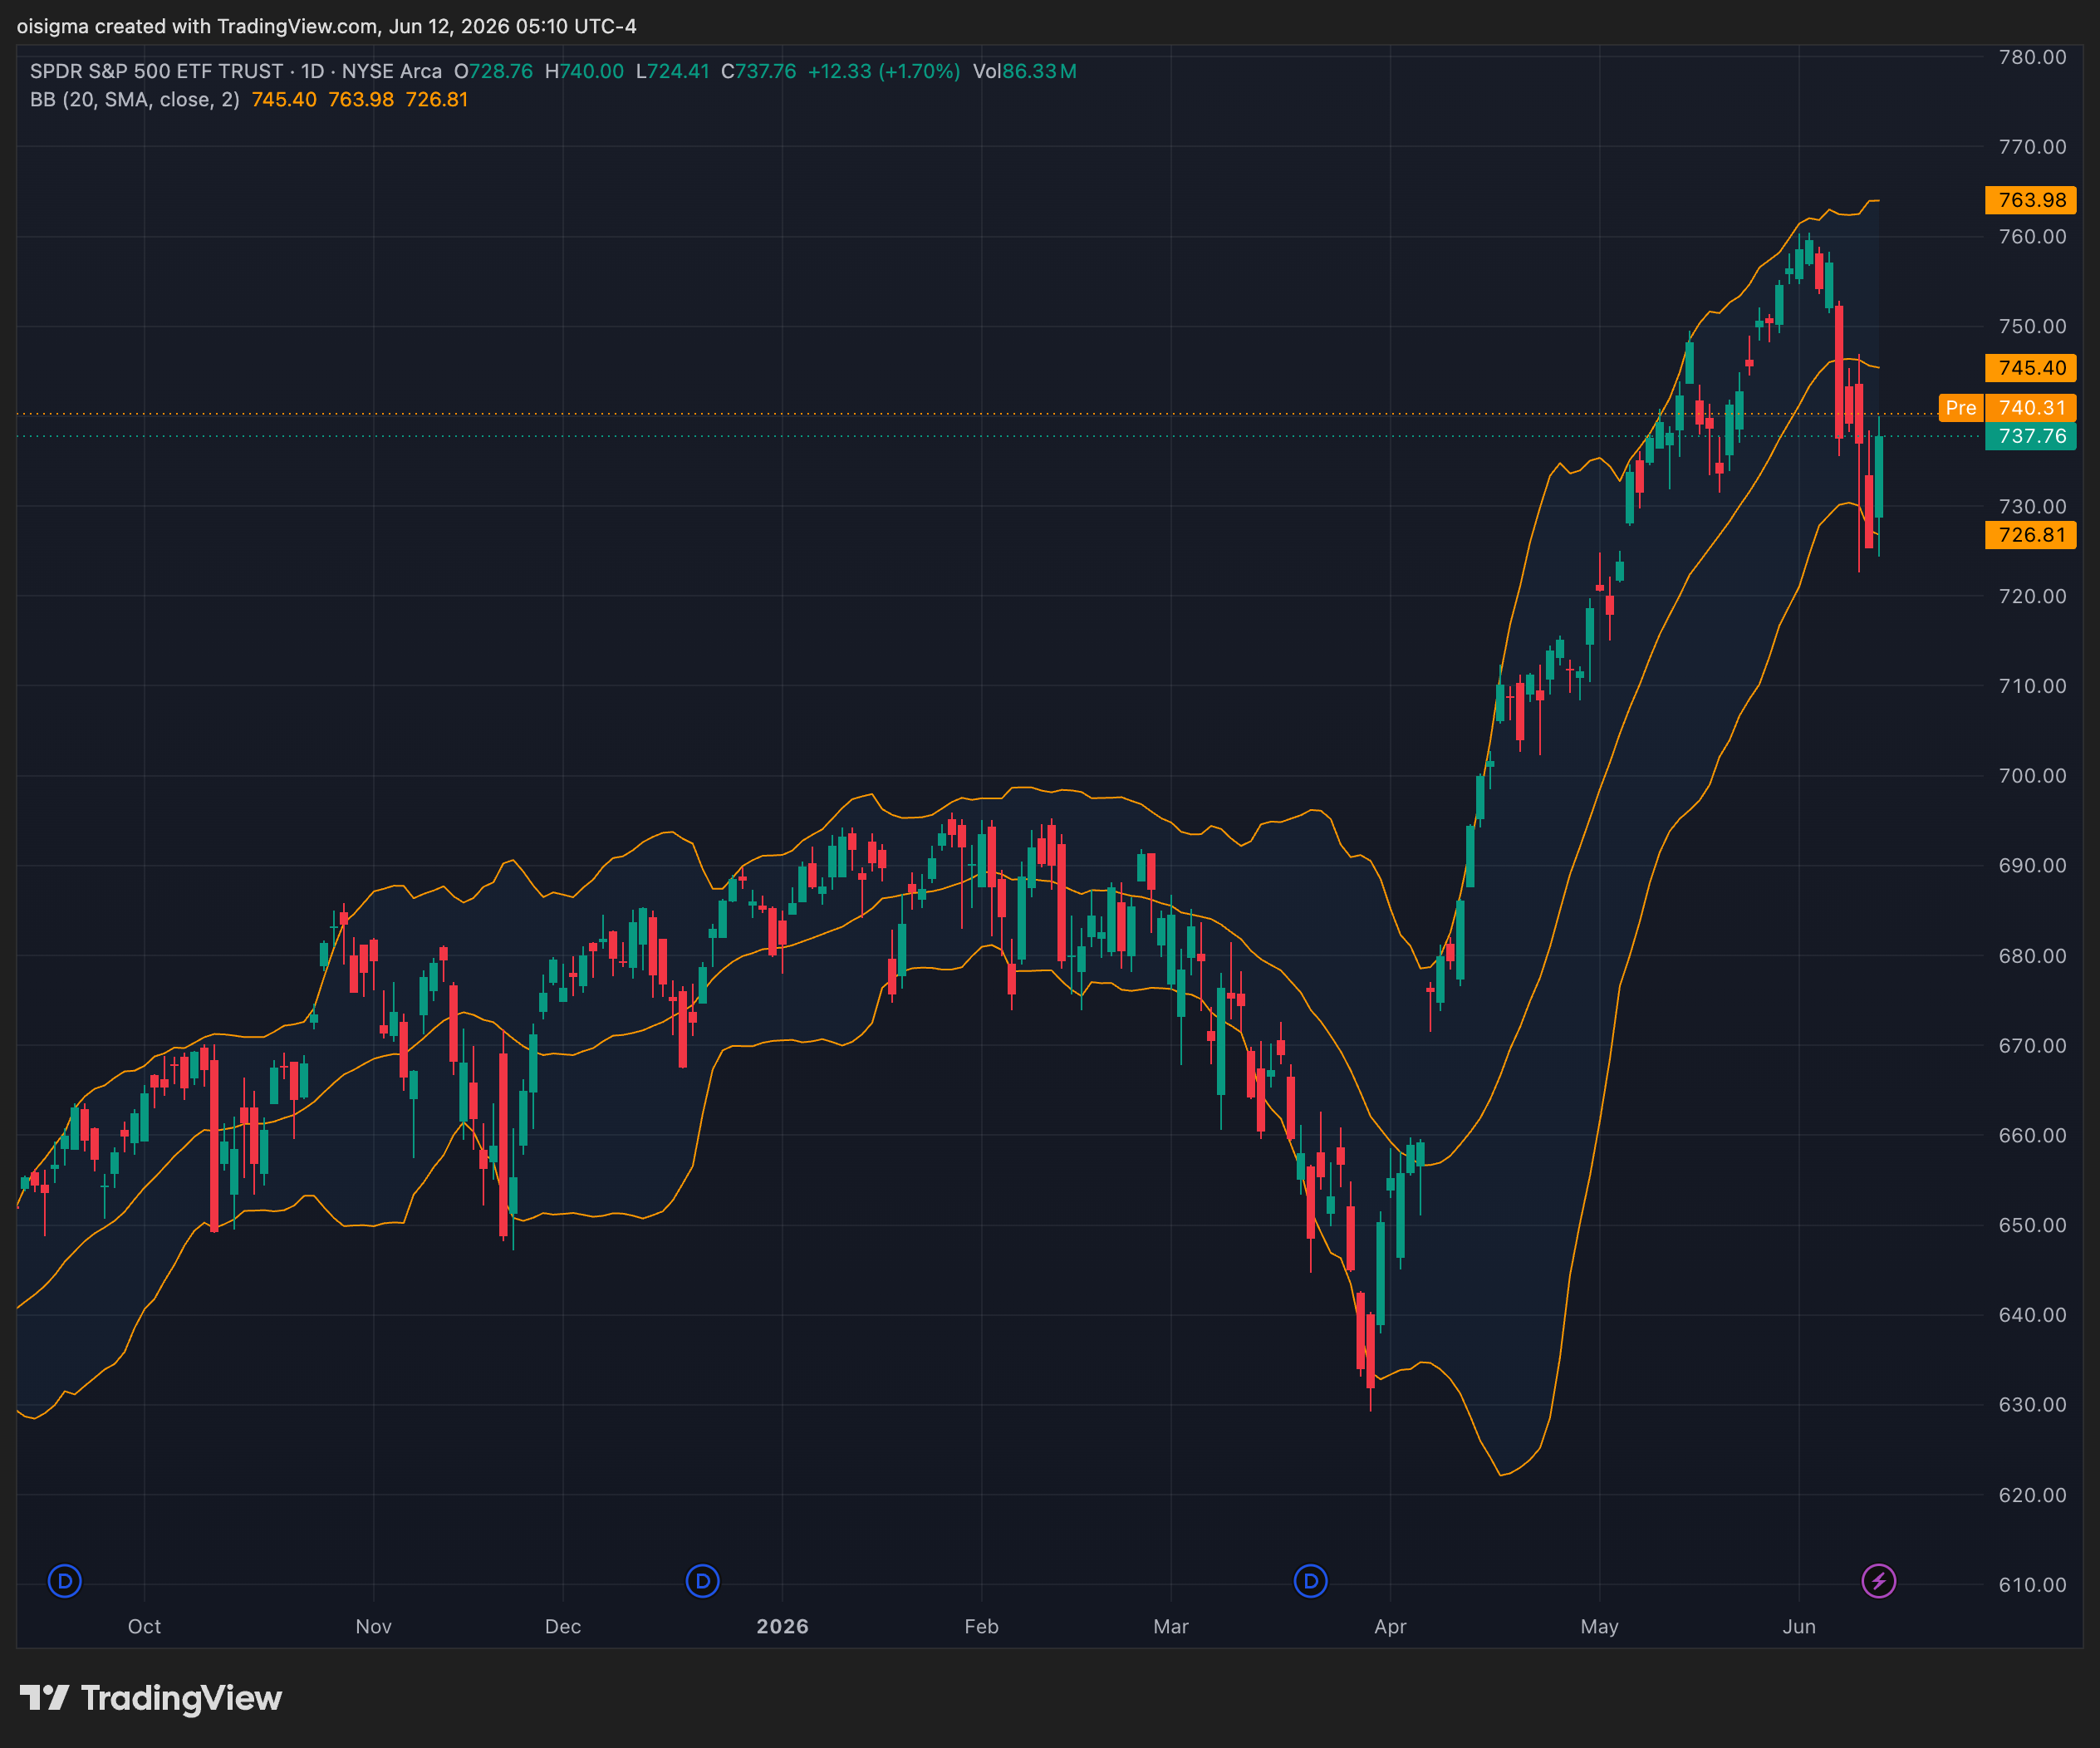Image resolution: width=2100 pixels, height=1748 pixels.
Task: Click the O 728.76 open value
Action: [493, 71]
